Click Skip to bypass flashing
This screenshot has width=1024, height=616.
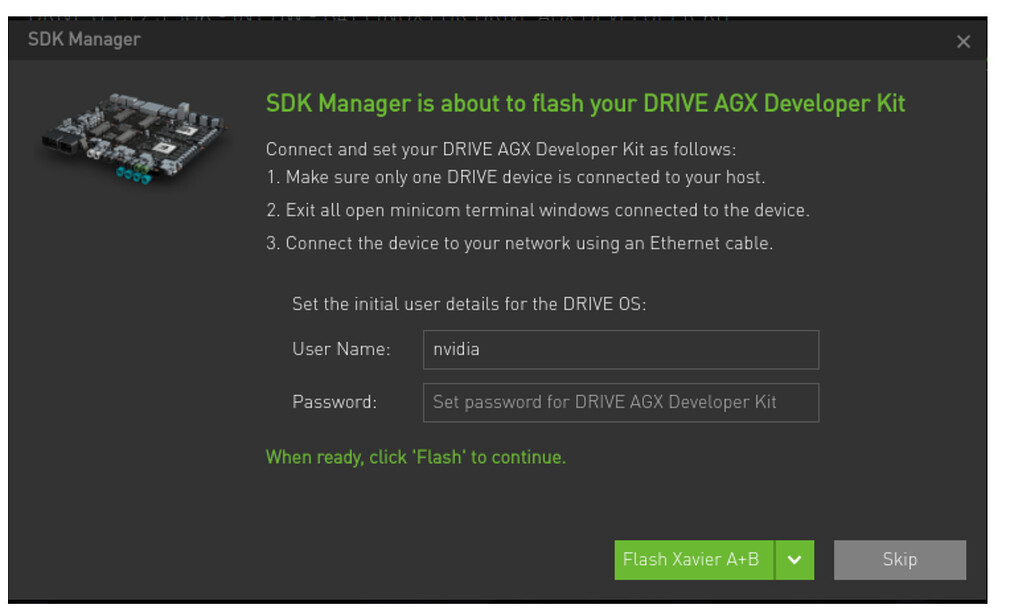(899, 560)
